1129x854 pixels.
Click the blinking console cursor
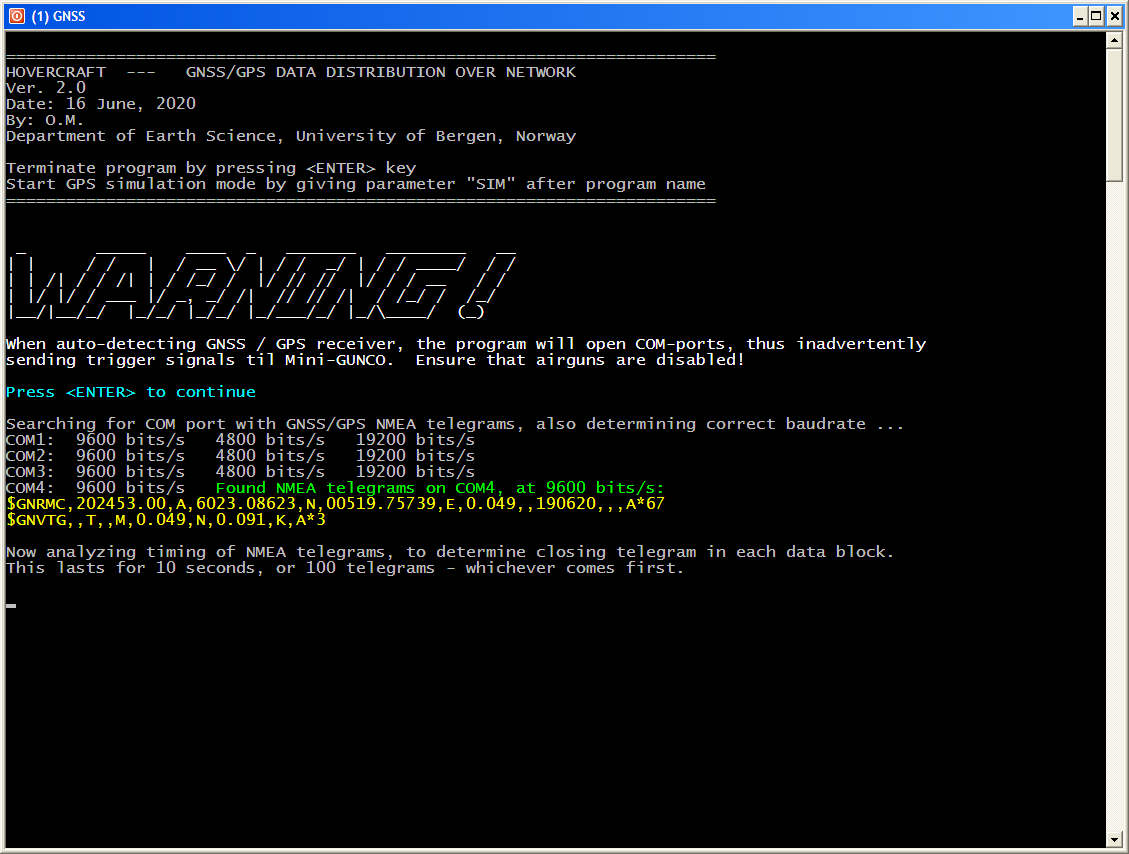(11, 605)
